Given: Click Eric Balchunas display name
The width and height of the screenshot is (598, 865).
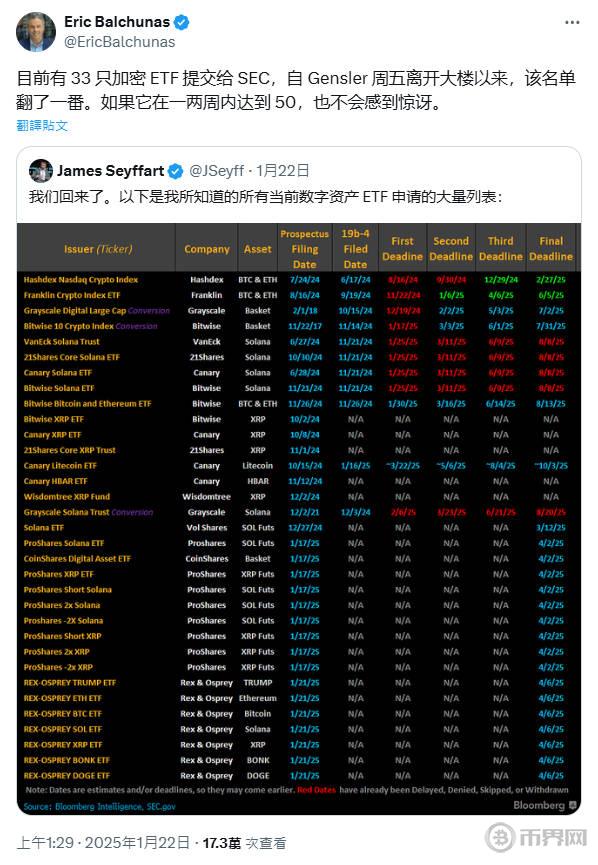Looking at the screenshot, I should 117,22.
